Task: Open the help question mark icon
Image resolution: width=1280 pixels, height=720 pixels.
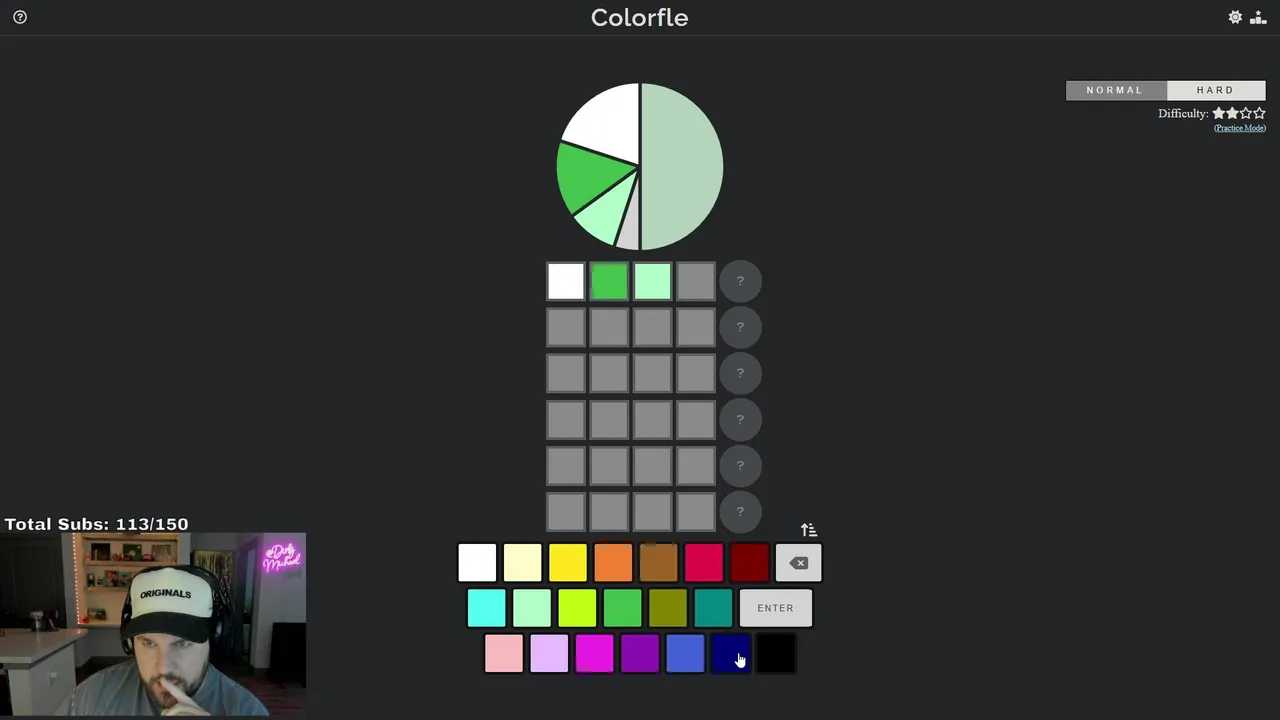Action: pos(20,17)
